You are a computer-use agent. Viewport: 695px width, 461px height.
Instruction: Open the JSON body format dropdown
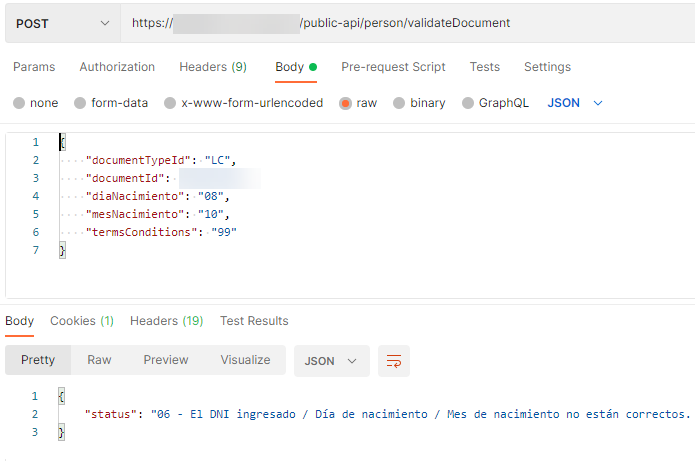574,103
